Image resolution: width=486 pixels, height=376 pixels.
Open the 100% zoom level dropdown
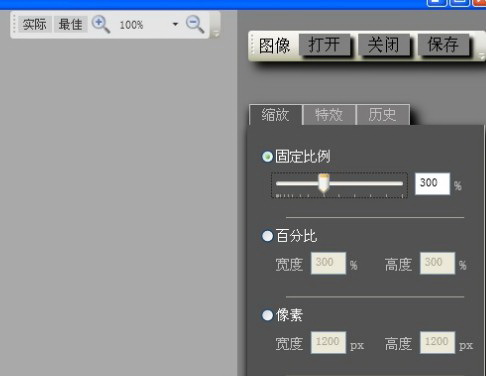[x=175, y=24]
